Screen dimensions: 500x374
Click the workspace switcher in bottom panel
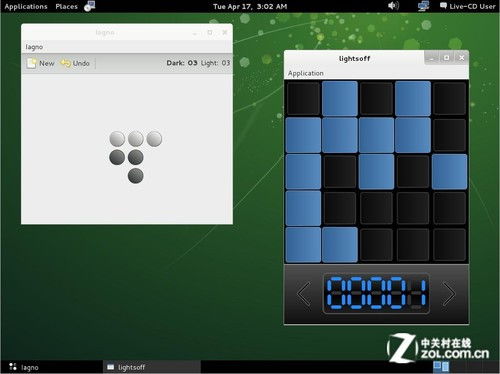(x=441, y=366)
